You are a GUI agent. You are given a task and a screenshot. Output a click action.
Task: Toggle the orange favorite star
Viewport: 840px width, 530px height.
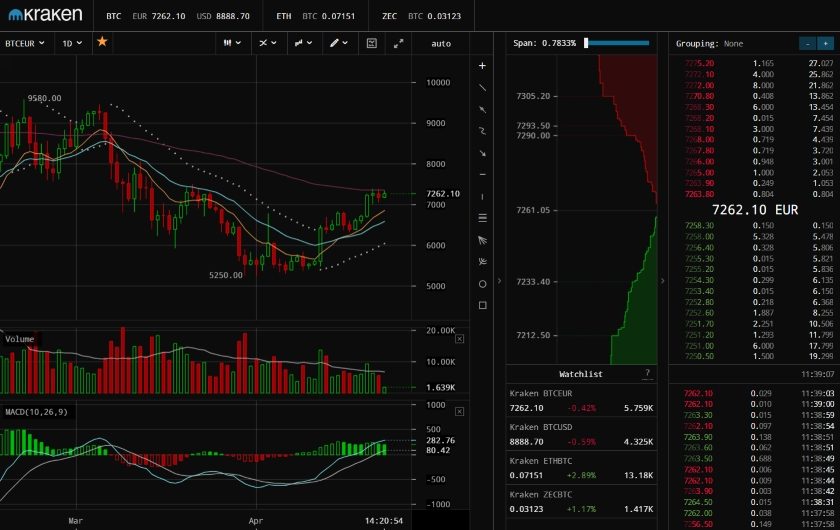[102, 42]
